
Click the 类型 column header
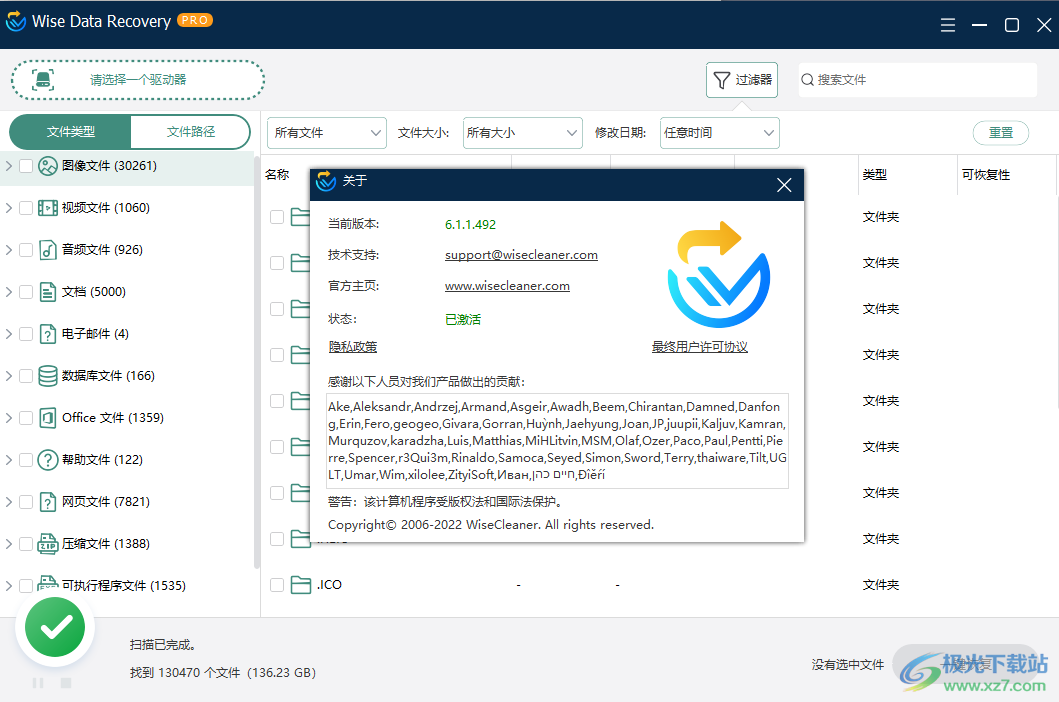coord(875,175)
